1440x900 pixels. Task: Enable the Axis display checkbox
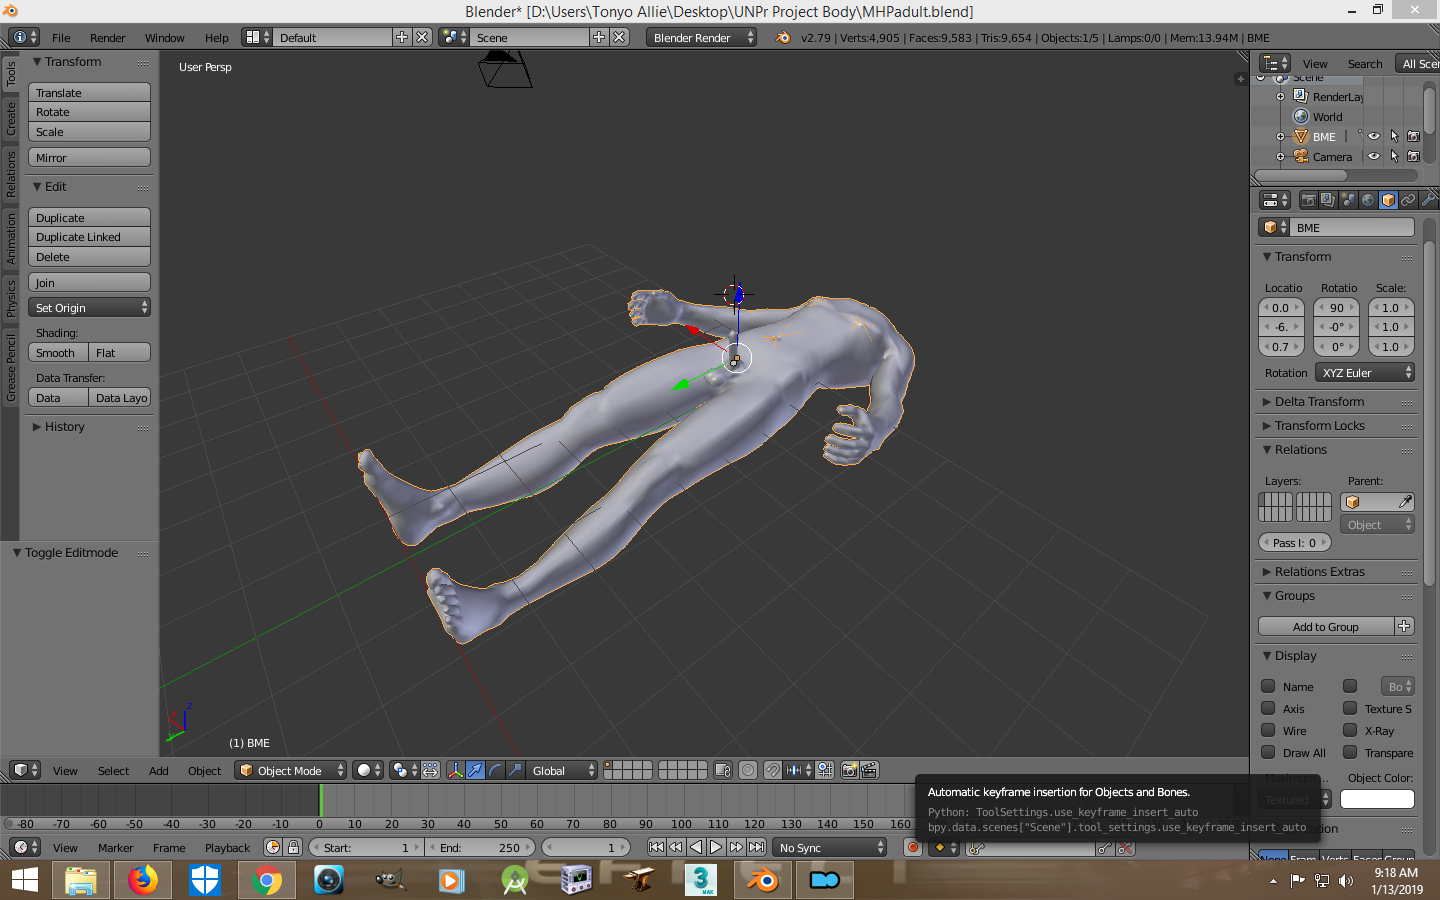(1268, 708)
